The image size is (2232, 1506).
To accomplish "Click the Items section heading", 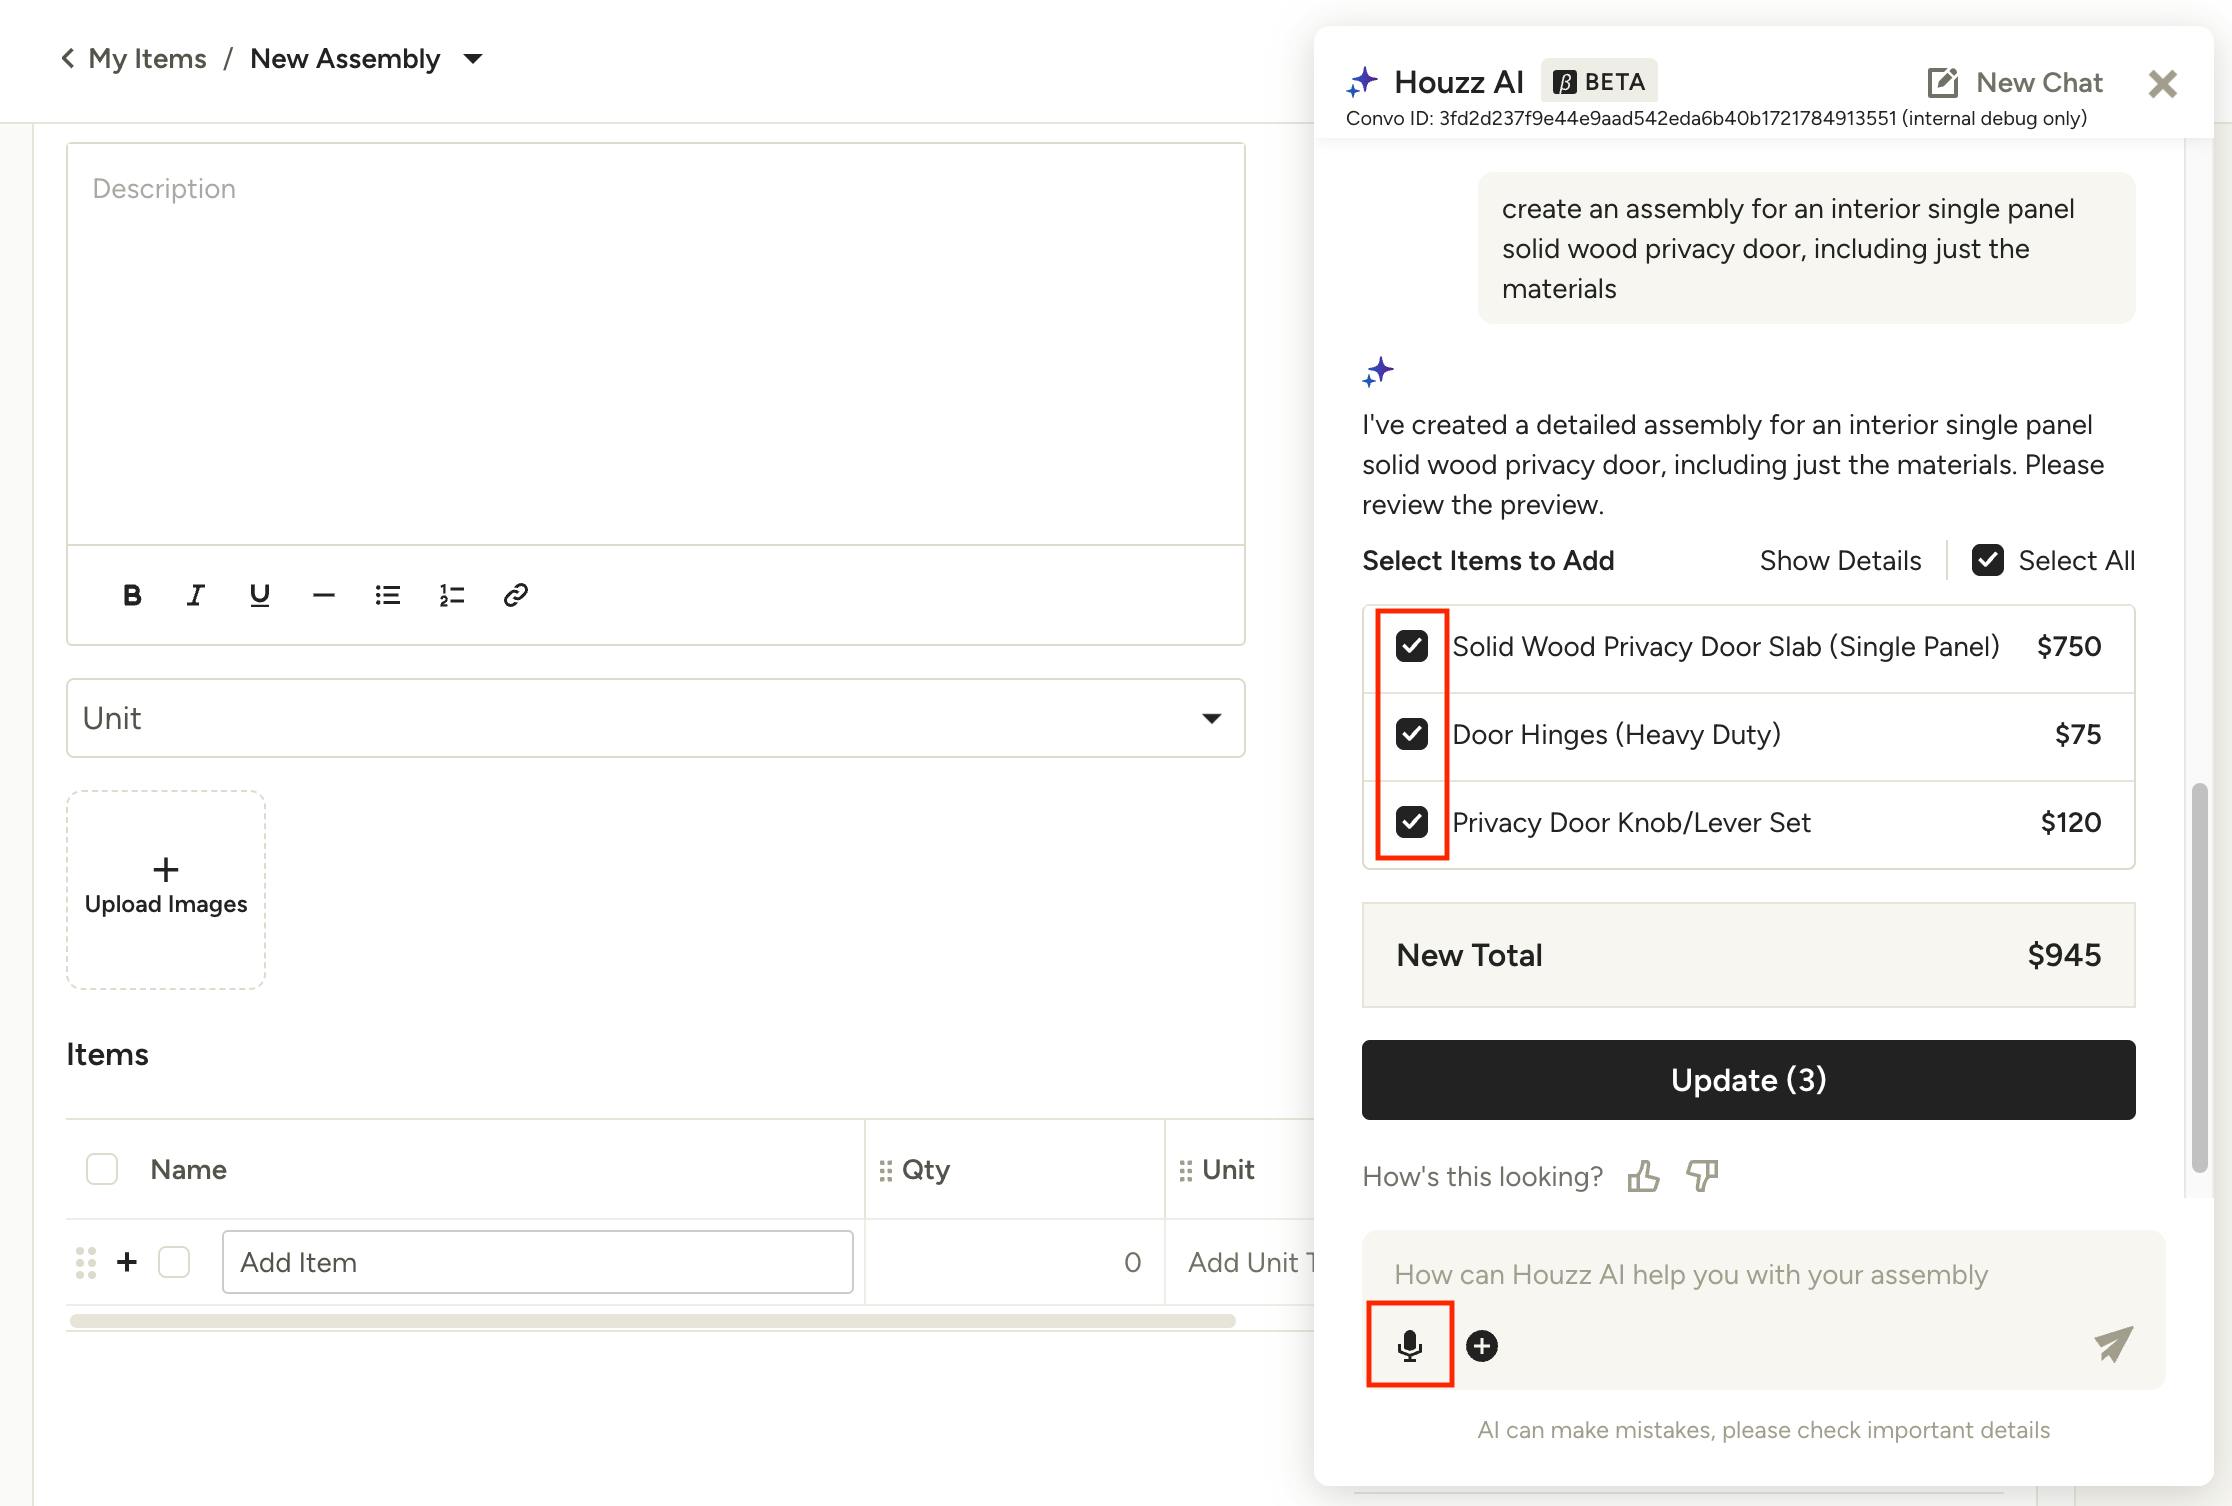I will 107,1054.
